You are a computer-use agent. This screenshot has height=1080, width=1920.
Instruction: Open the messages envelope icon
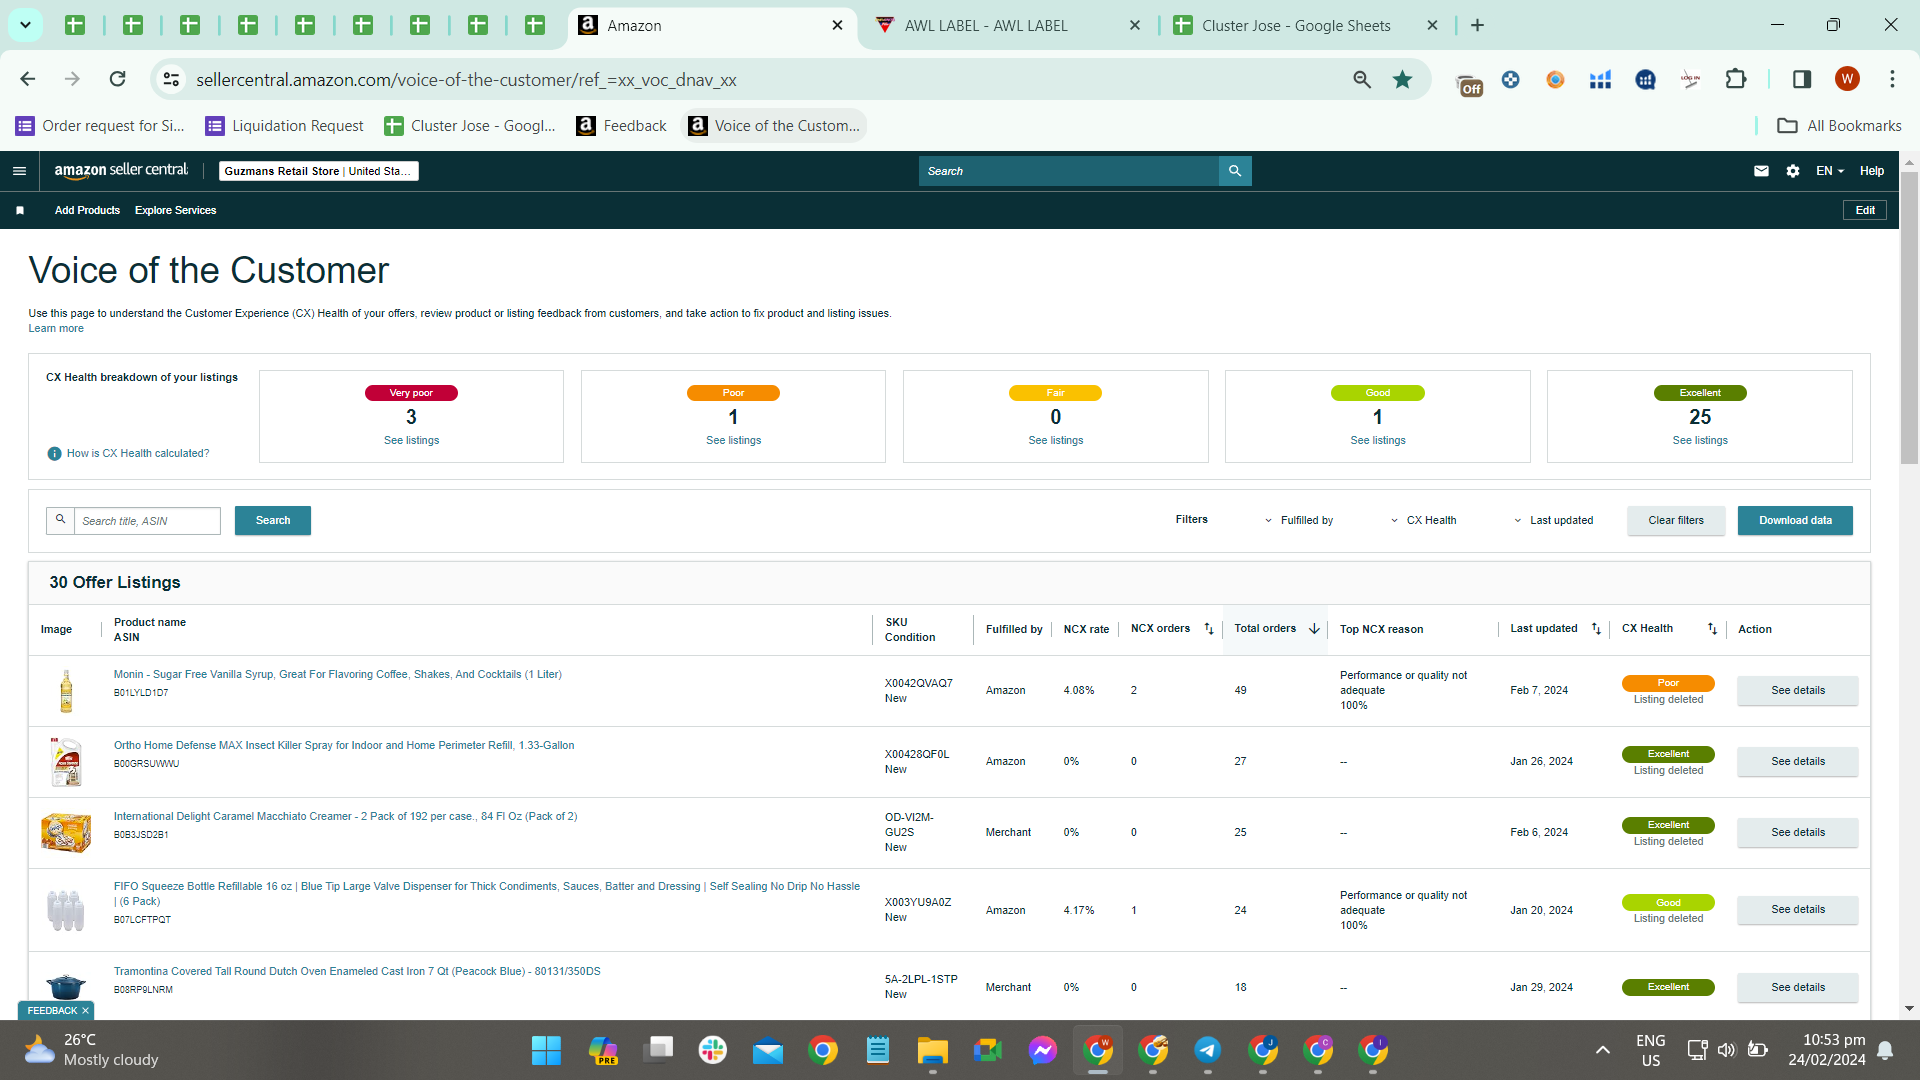click(x=1761, y=171)
